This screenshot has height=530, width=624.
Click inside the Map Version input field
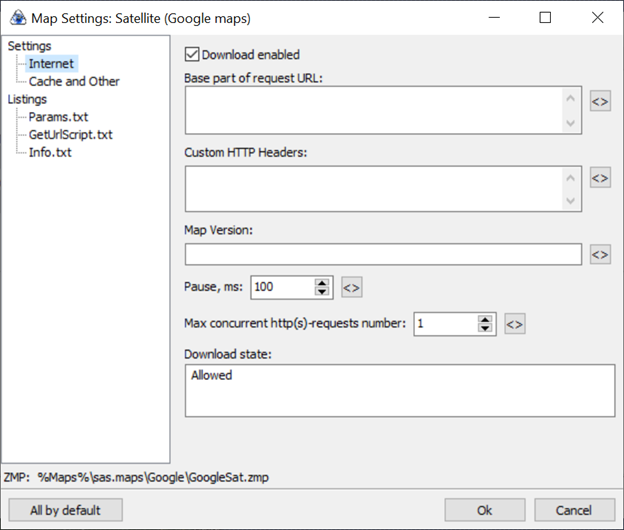click(383, 255)
